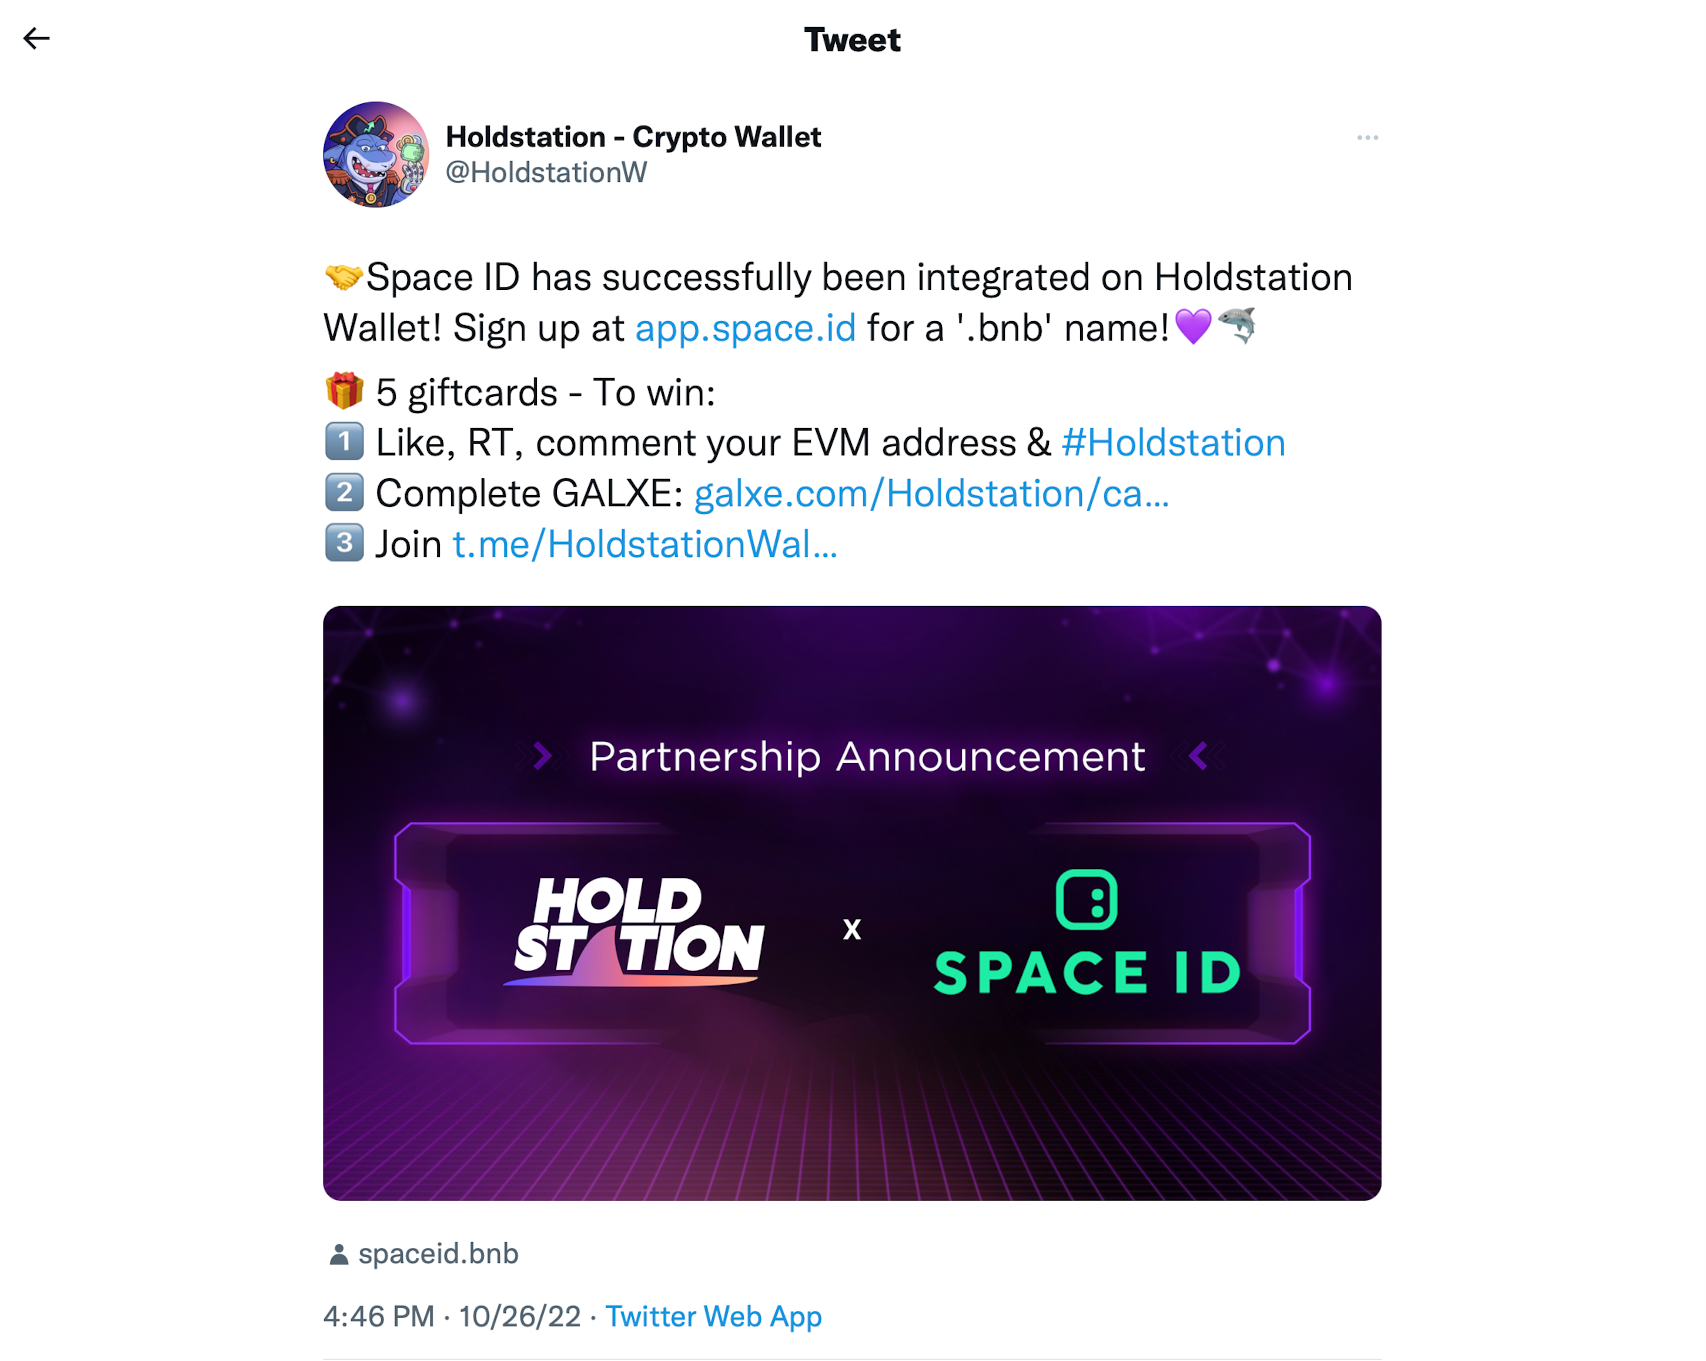Click the SPACE ID green text
The width and height of the screenshot is (1706, 1361).
pyautogui.click(x=1087, y=973)
